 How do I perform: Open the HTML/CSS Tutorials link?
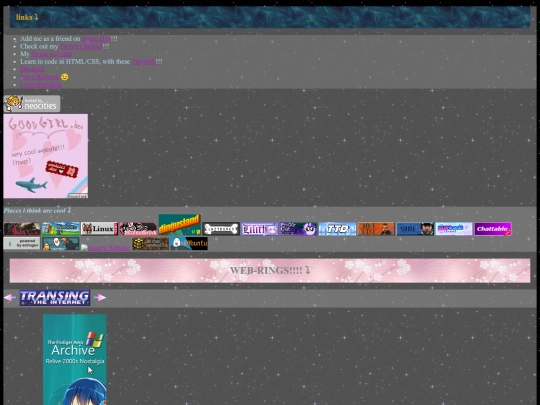(144, 62)
